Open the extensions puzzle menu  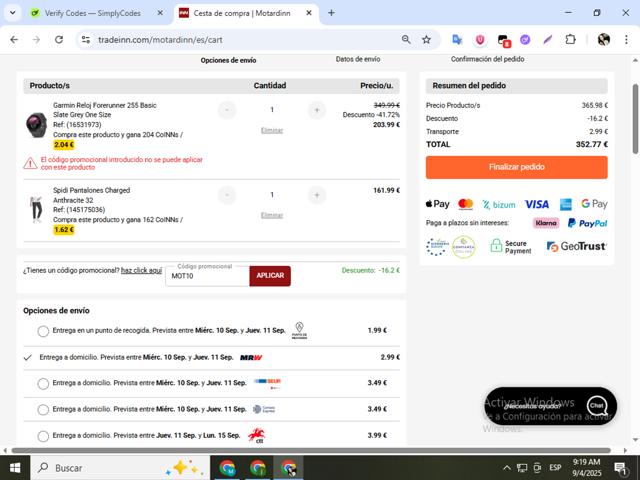(x=570, y=40)
